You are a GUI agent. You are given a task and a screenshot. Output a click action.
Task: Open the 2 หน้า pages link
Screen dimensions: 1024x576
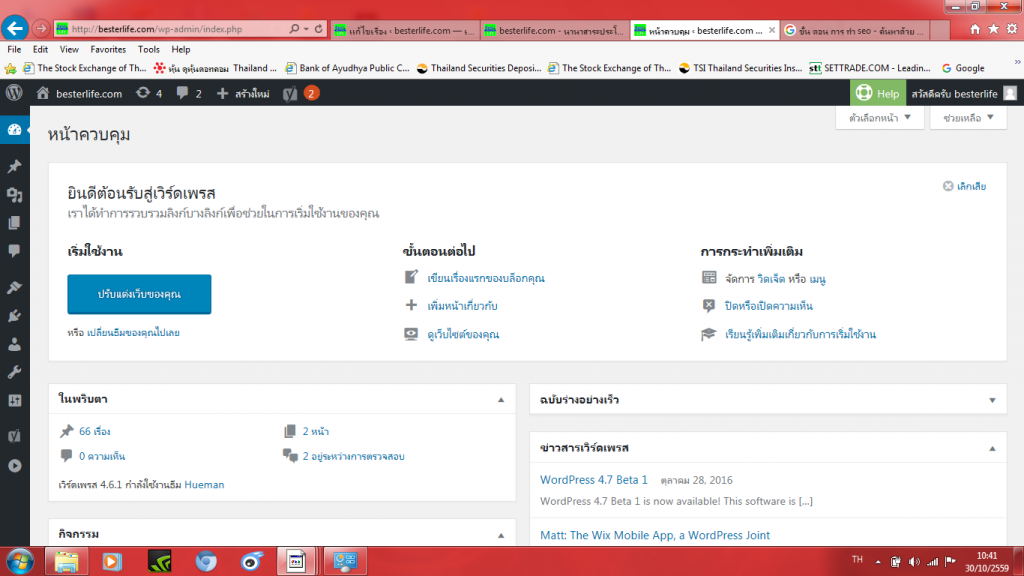point(315,432)
